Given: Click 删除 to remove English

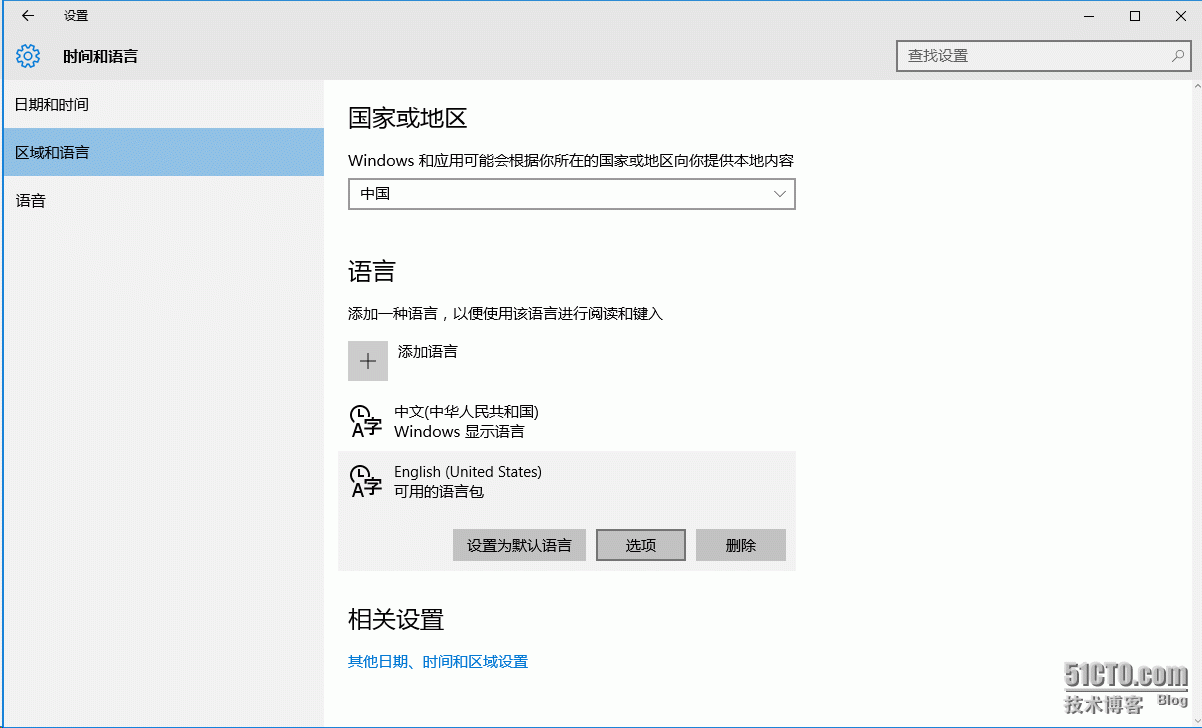Looking at the screenshot, I should tap(741, 545).
